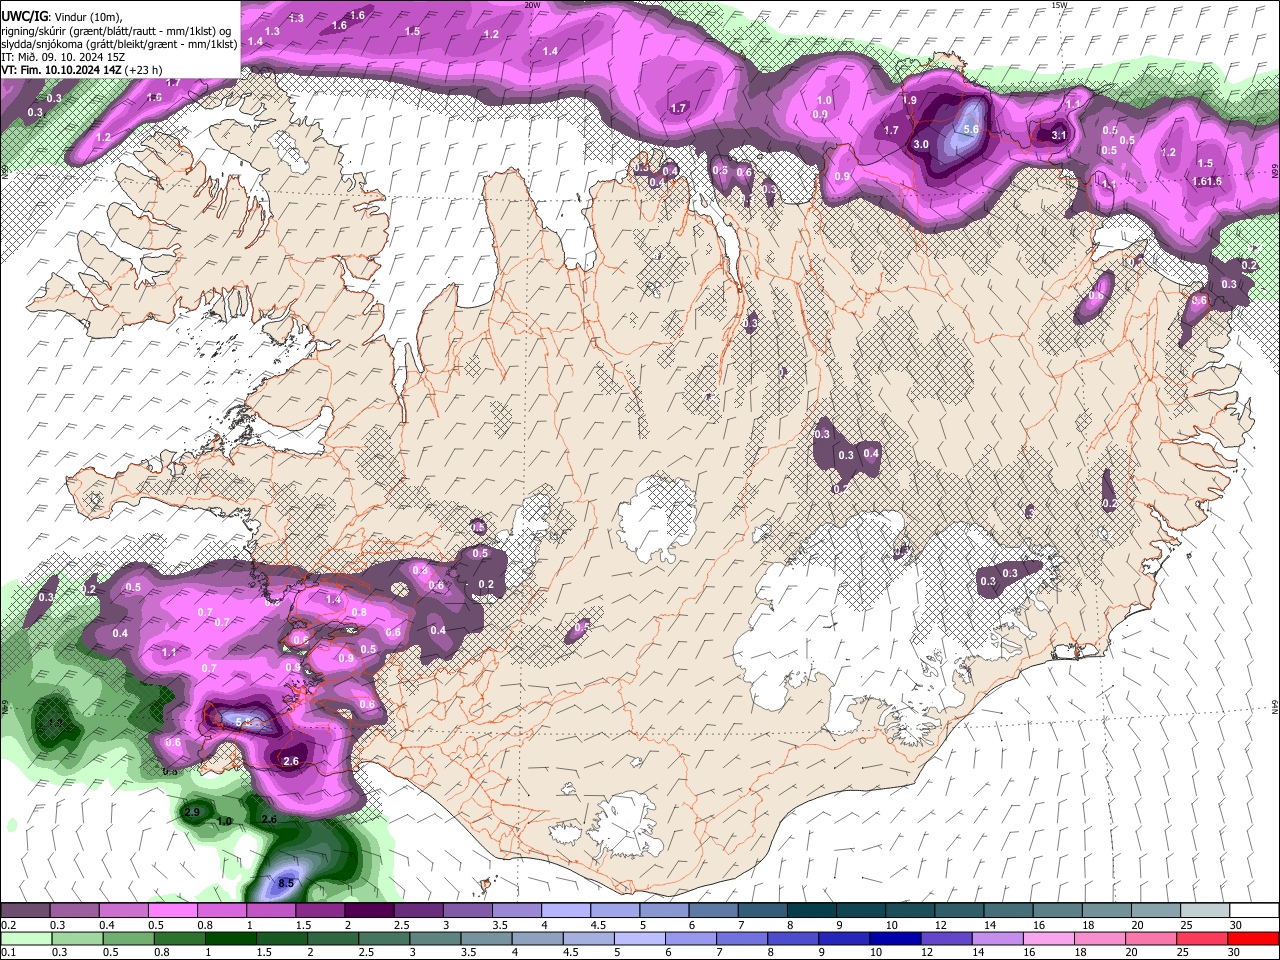Click the 5.6 snowfall value on the map
1280x960 pixels.
coord(970,129)
